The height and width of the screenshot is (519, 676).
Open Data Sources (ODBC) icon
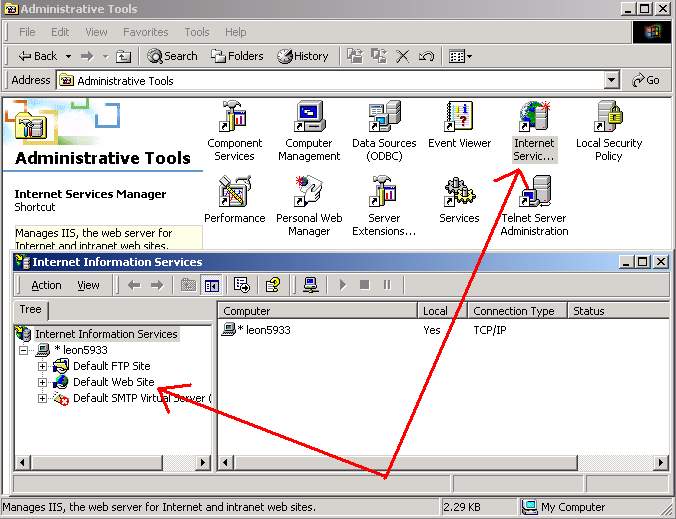point(384,119)
